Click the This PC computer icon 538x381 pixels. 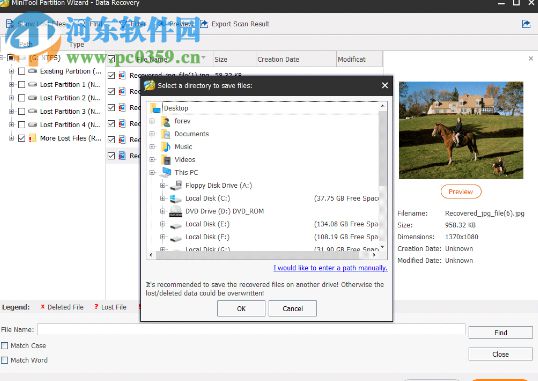pyautogui.click(x=166, y=172)
